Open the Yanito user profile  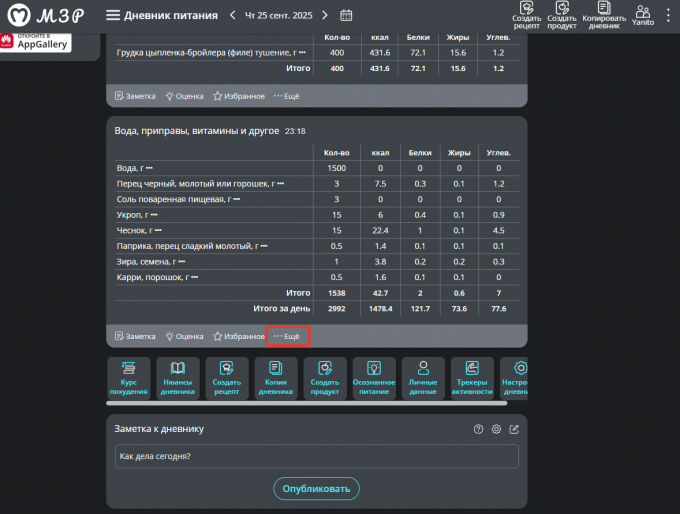click(643, 13)
